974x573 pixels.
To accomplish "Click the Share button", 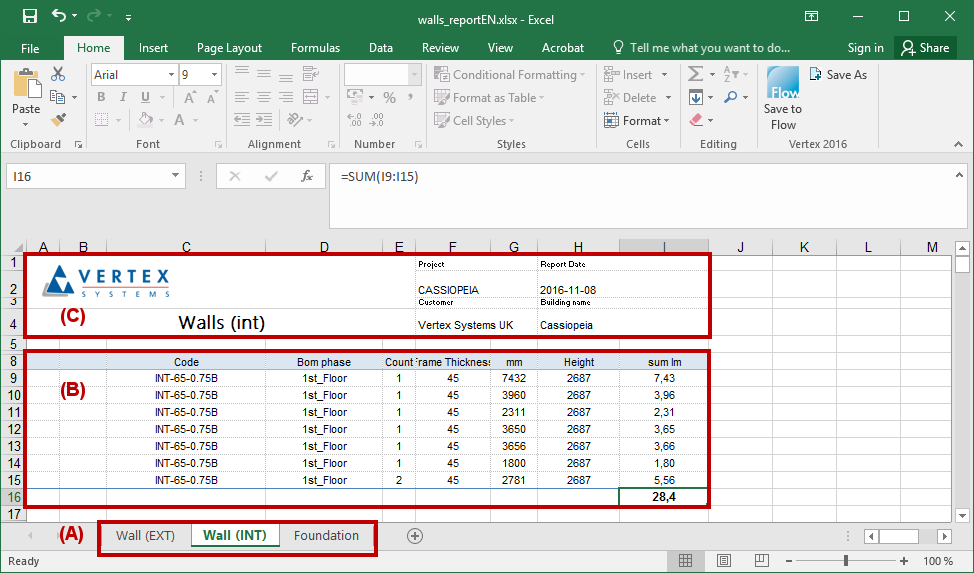I will (924, 48).
